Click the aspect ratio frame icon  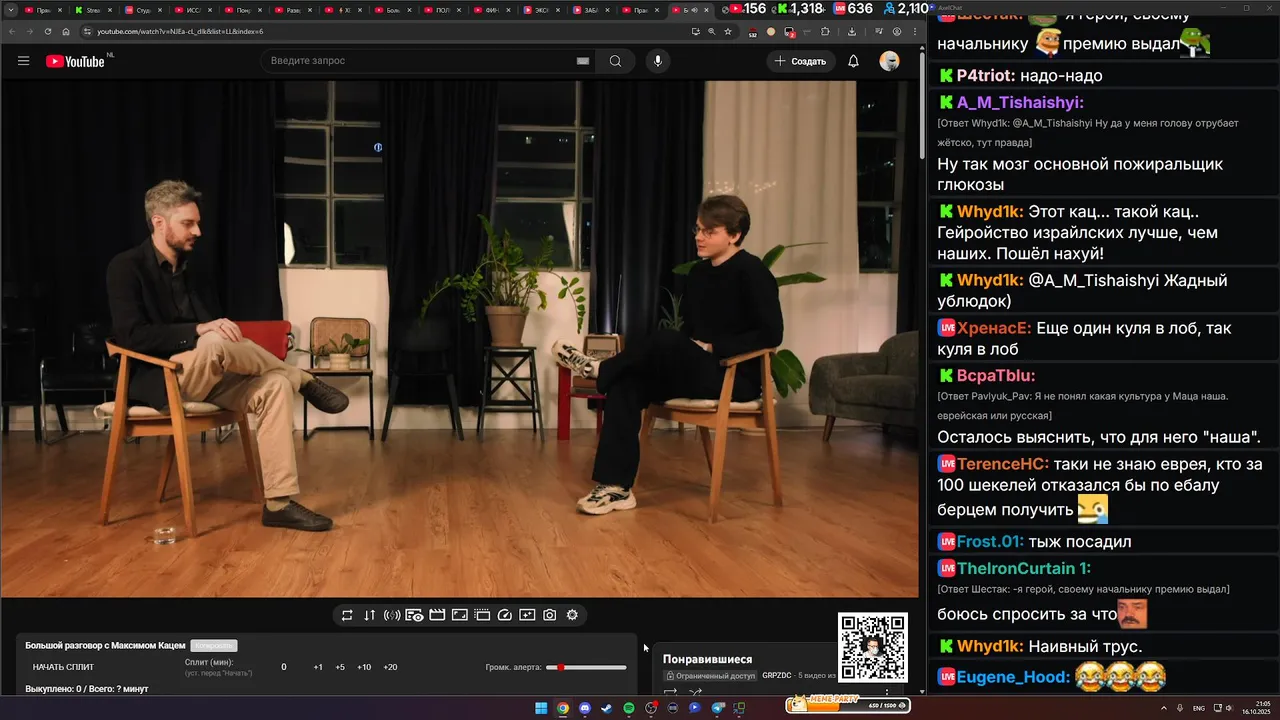tap(460, 615)
